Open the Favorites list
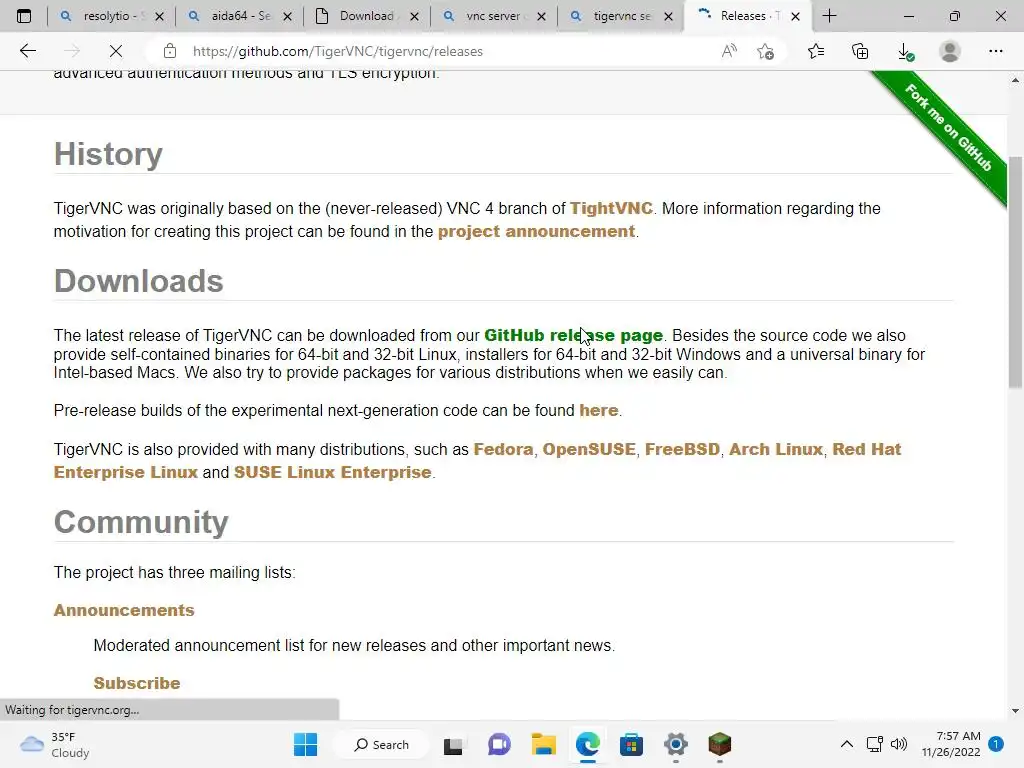 click(x=816, y=51)
